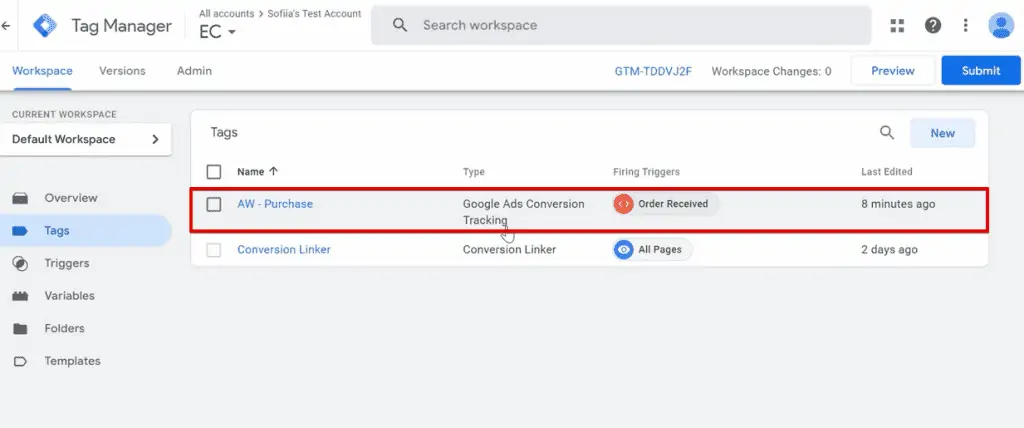Click the All accounts breadcrumb link
1024x428 pixels.
coord(227,13)
